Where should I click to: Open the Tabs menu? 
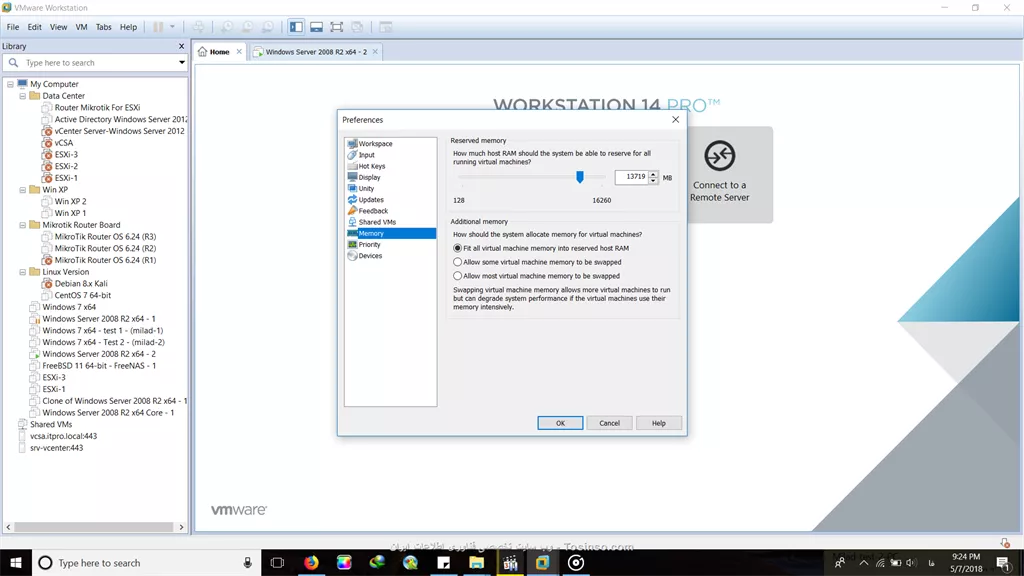103,27
